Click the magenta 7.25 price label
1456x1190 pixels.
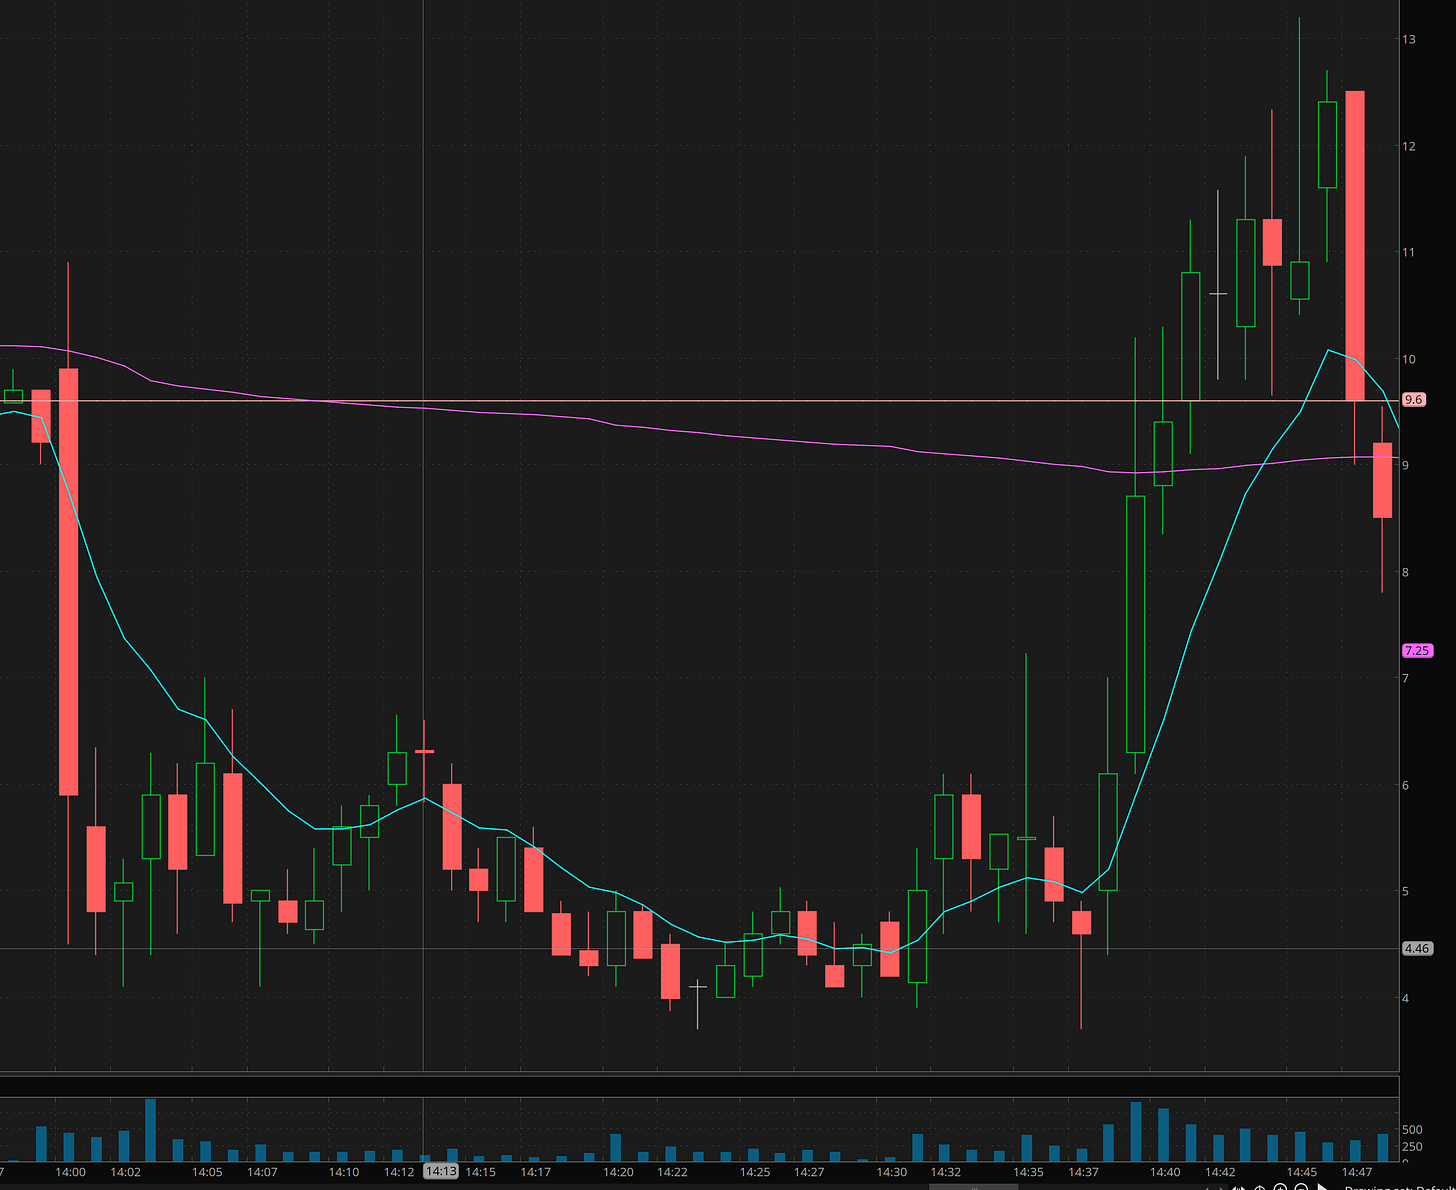(x=1417, y=650)
